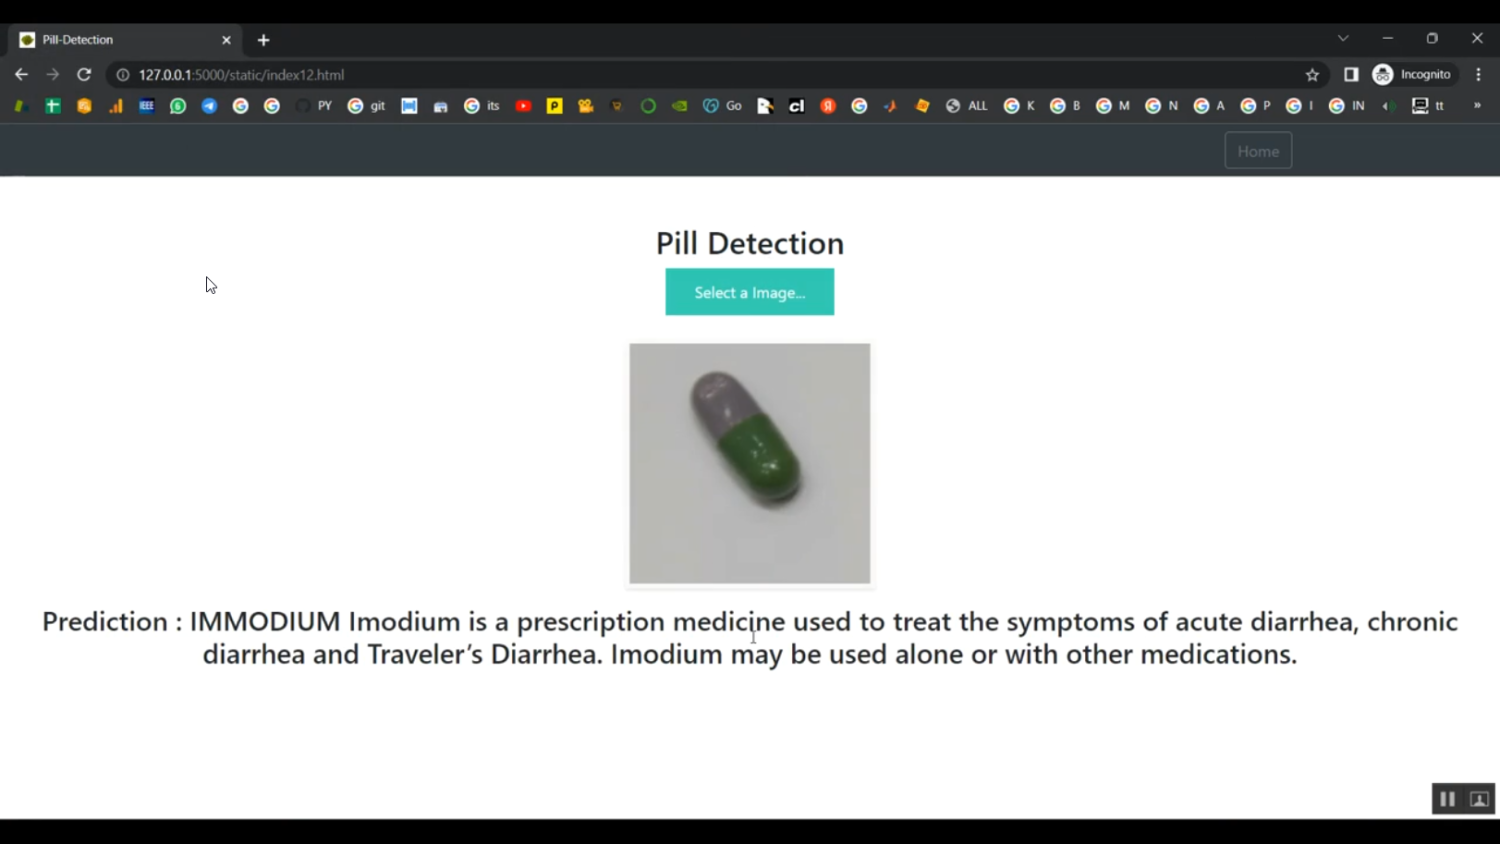The width and height of the screenshot is (1500, 844).
Task: Open the Go bookmark
Action: 722,106
